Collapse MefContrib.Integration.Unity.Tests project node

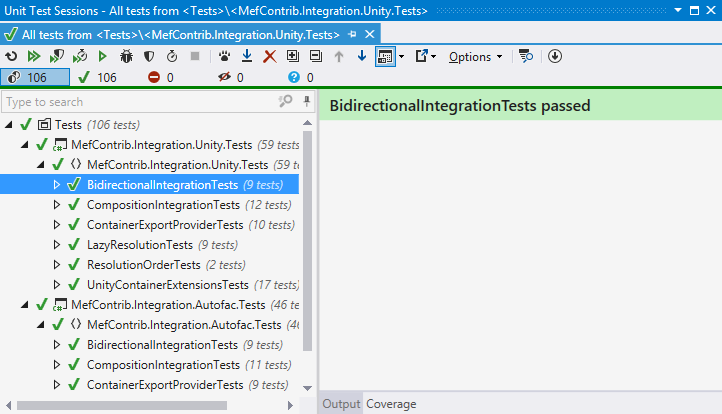pos(24,145)
